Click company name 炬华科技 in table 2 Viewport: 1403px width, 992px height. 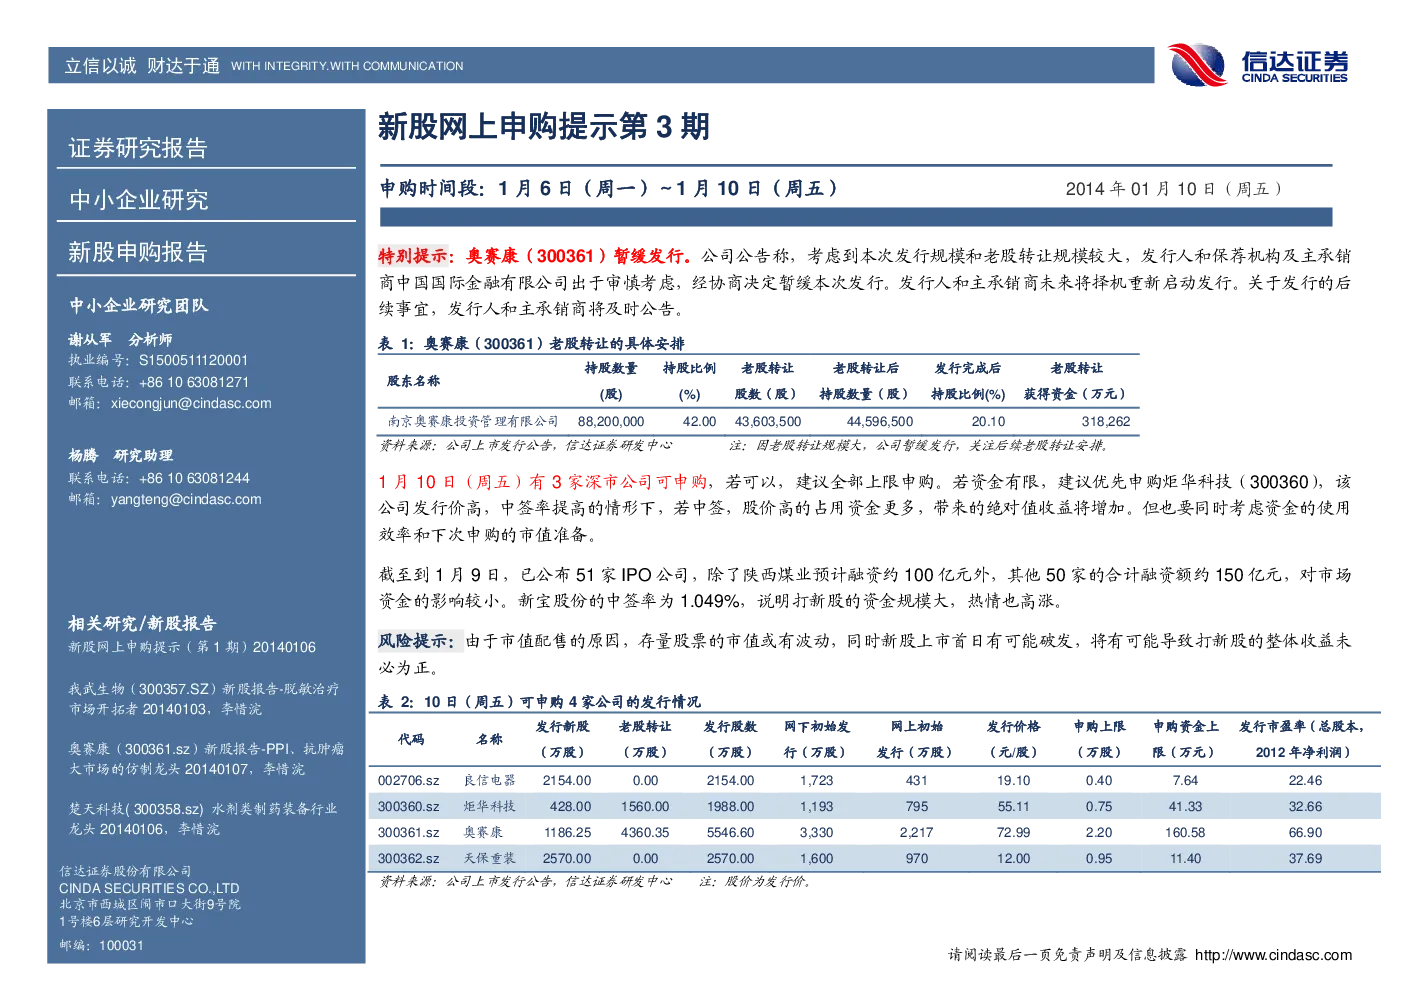click(x=490, y=807)
